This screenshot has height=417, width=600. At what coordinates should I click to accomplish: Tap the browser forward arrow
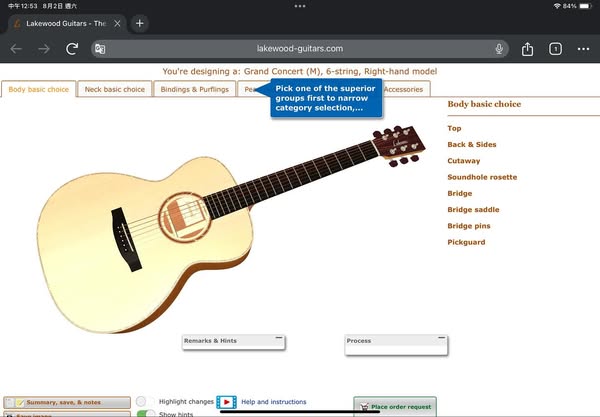tap(44, 48)
